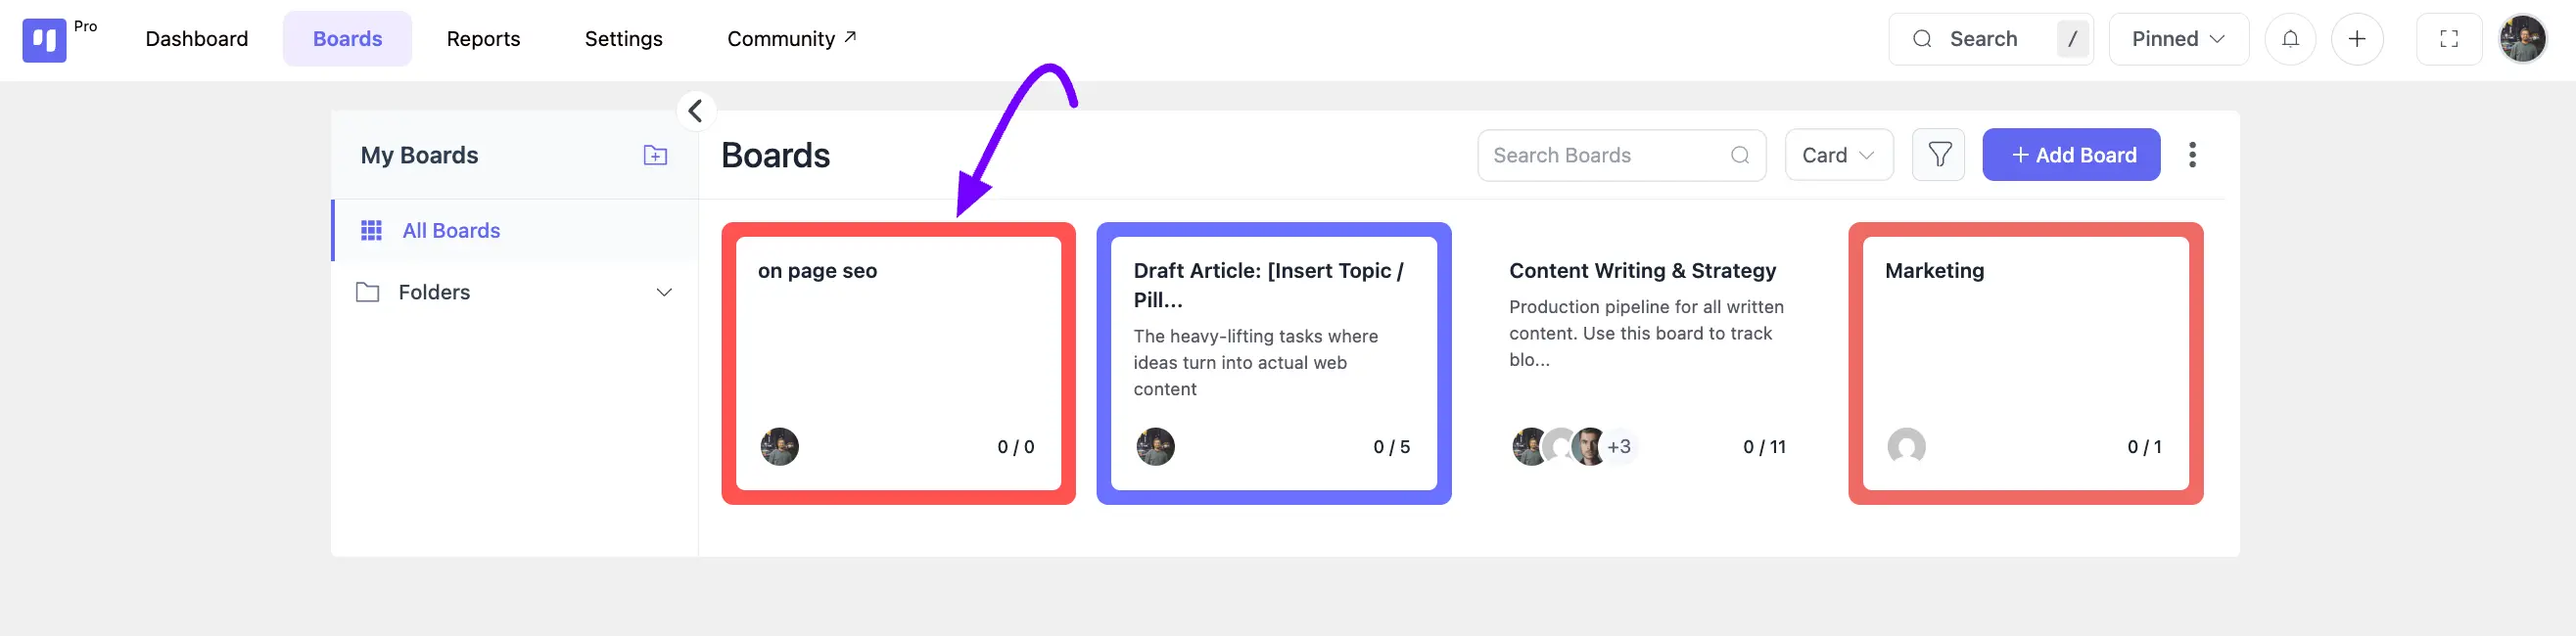Open the boards filter funnel icon
2576x636 pixels.
[x=1938, y=155]
